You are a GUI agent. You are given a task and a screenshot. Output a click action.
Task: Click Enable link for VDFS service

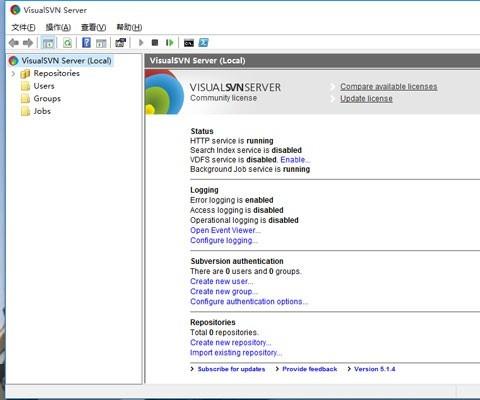(295, 160)
